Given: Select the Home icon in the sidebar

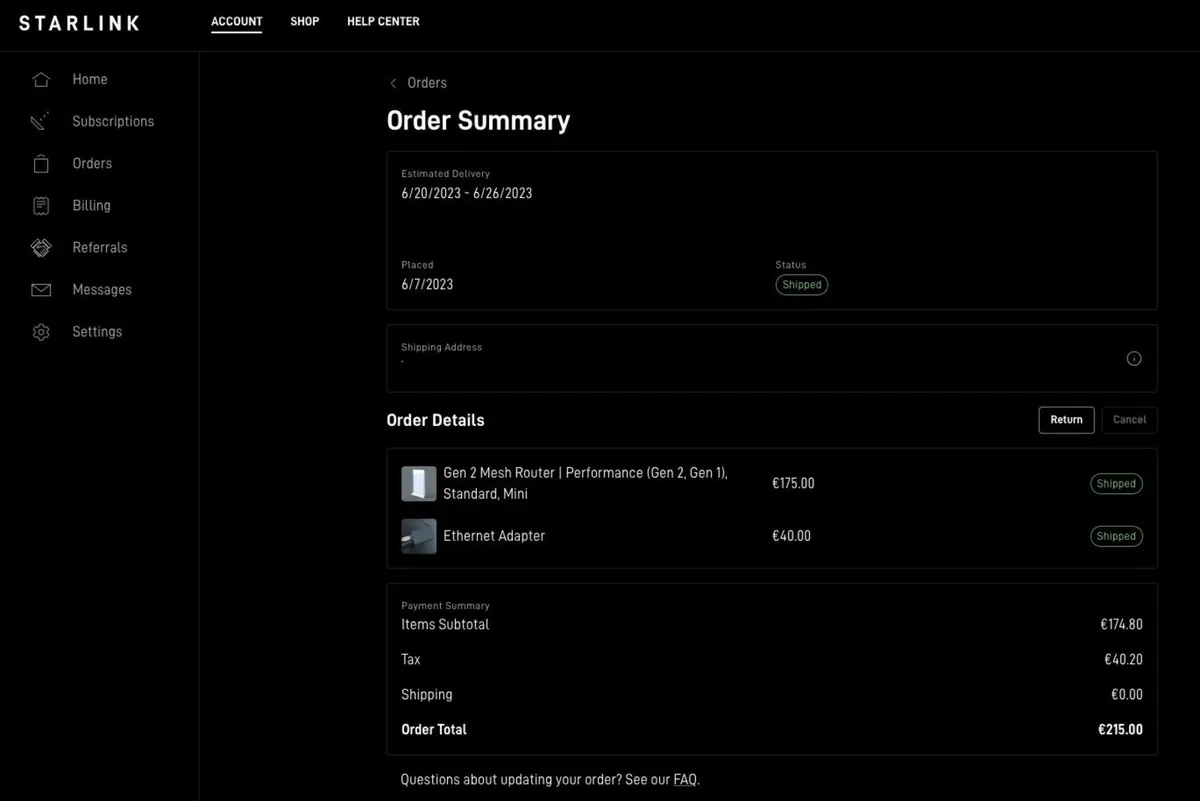Looking at the screenshot, I should click(41, 78).
